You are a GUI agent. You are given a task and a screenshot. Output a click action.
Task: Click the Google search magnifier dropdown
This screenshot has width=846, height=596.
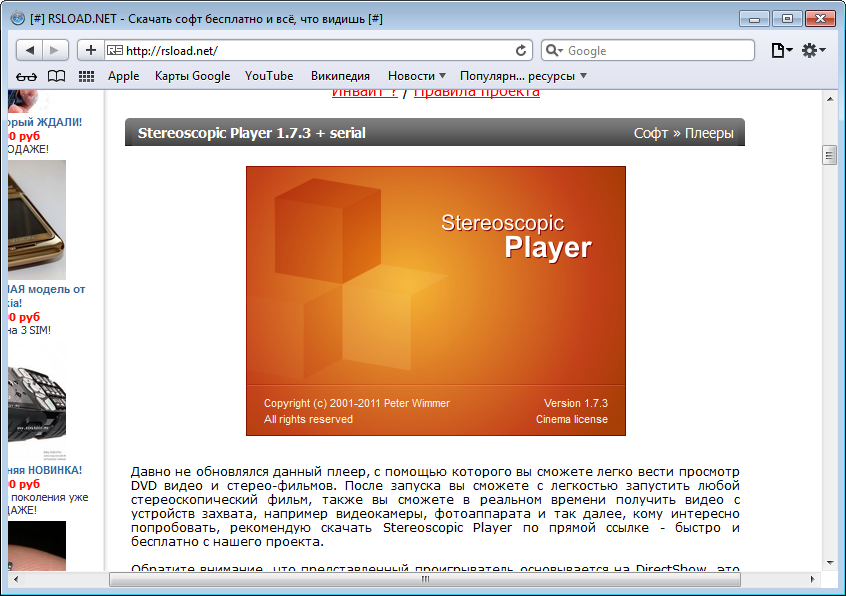pyautogui.click(x=554, y=50)
